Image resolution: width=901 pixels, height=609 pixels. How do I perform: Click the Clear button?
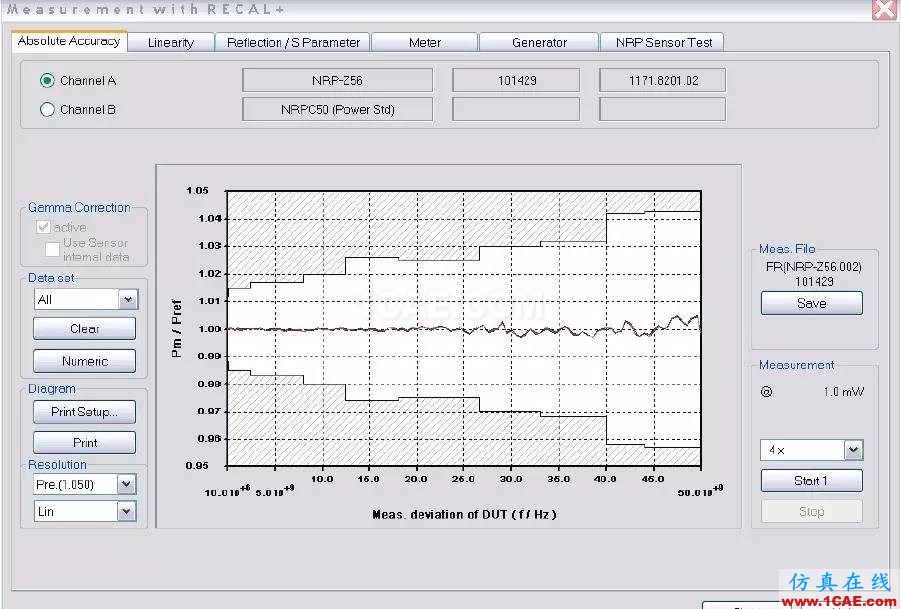[x=84, y=329]
